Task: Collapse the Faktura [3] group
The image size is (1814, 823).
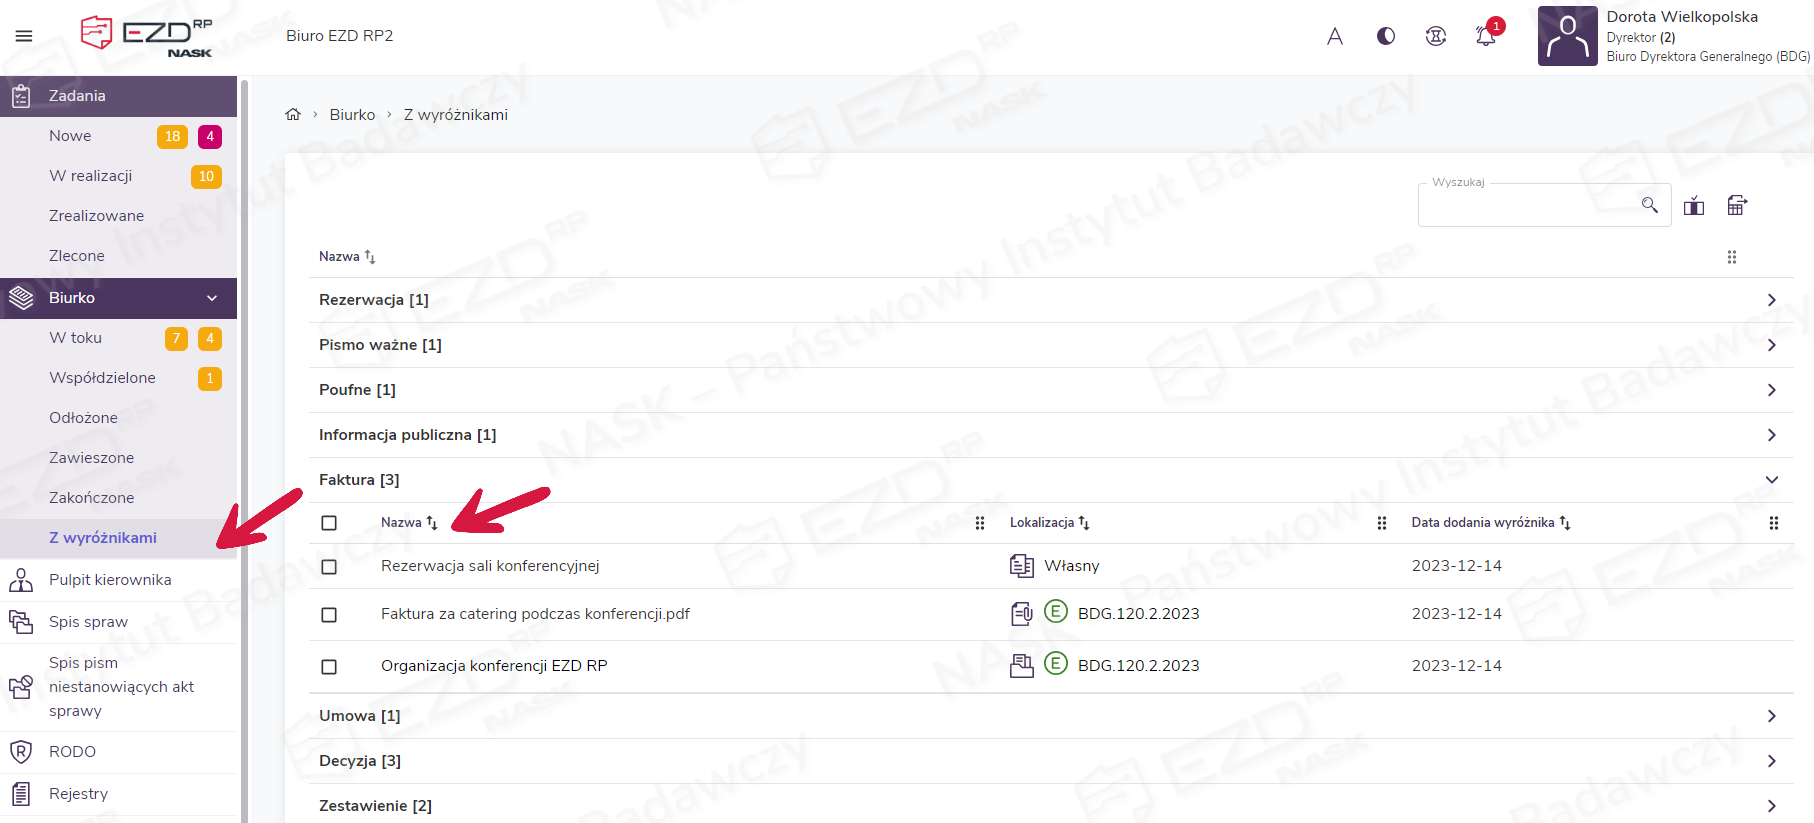Action: coord(1771,480)
